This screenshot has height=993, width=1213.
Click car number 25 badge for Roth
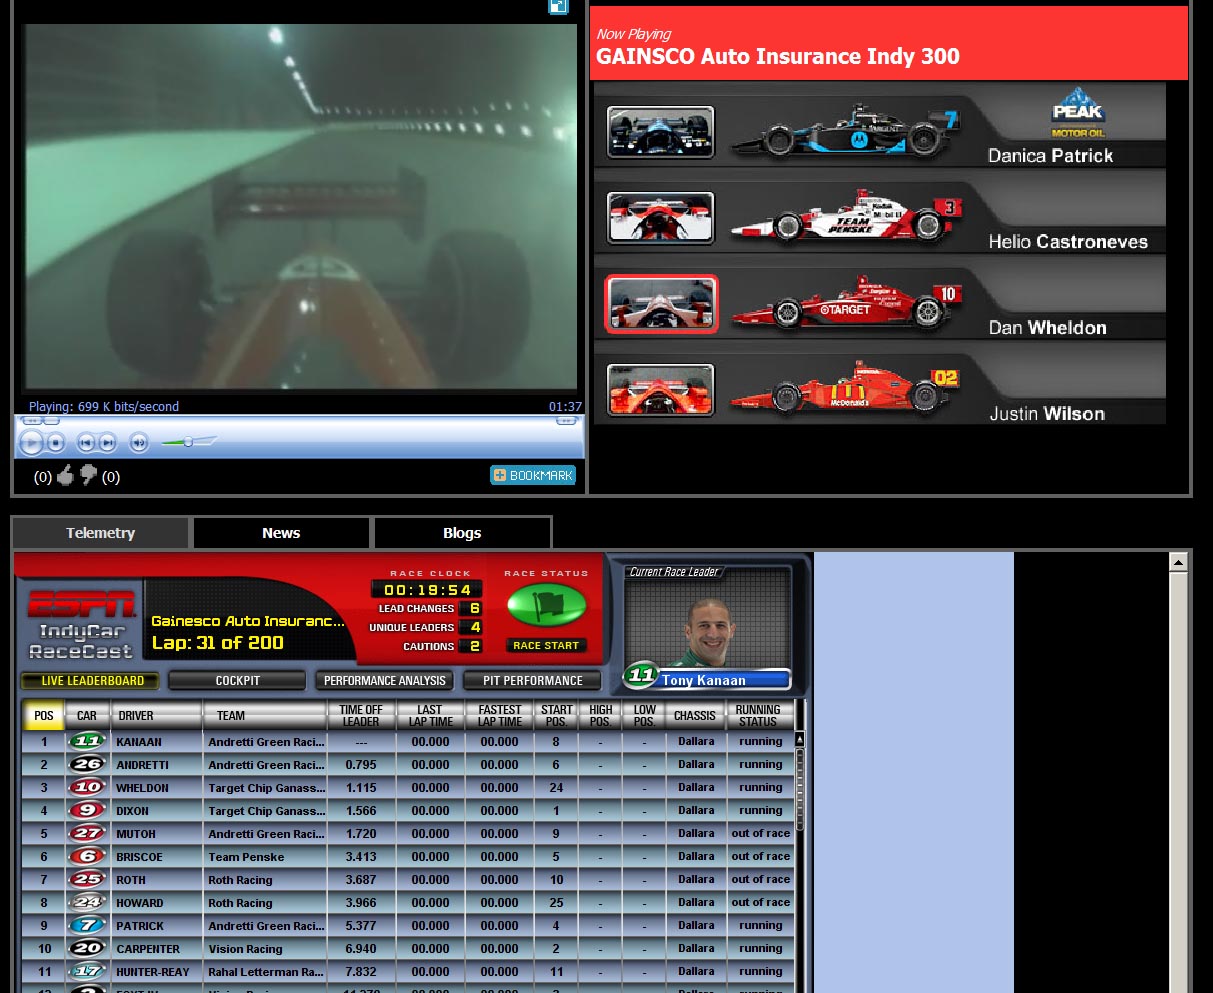click(87, 879)
